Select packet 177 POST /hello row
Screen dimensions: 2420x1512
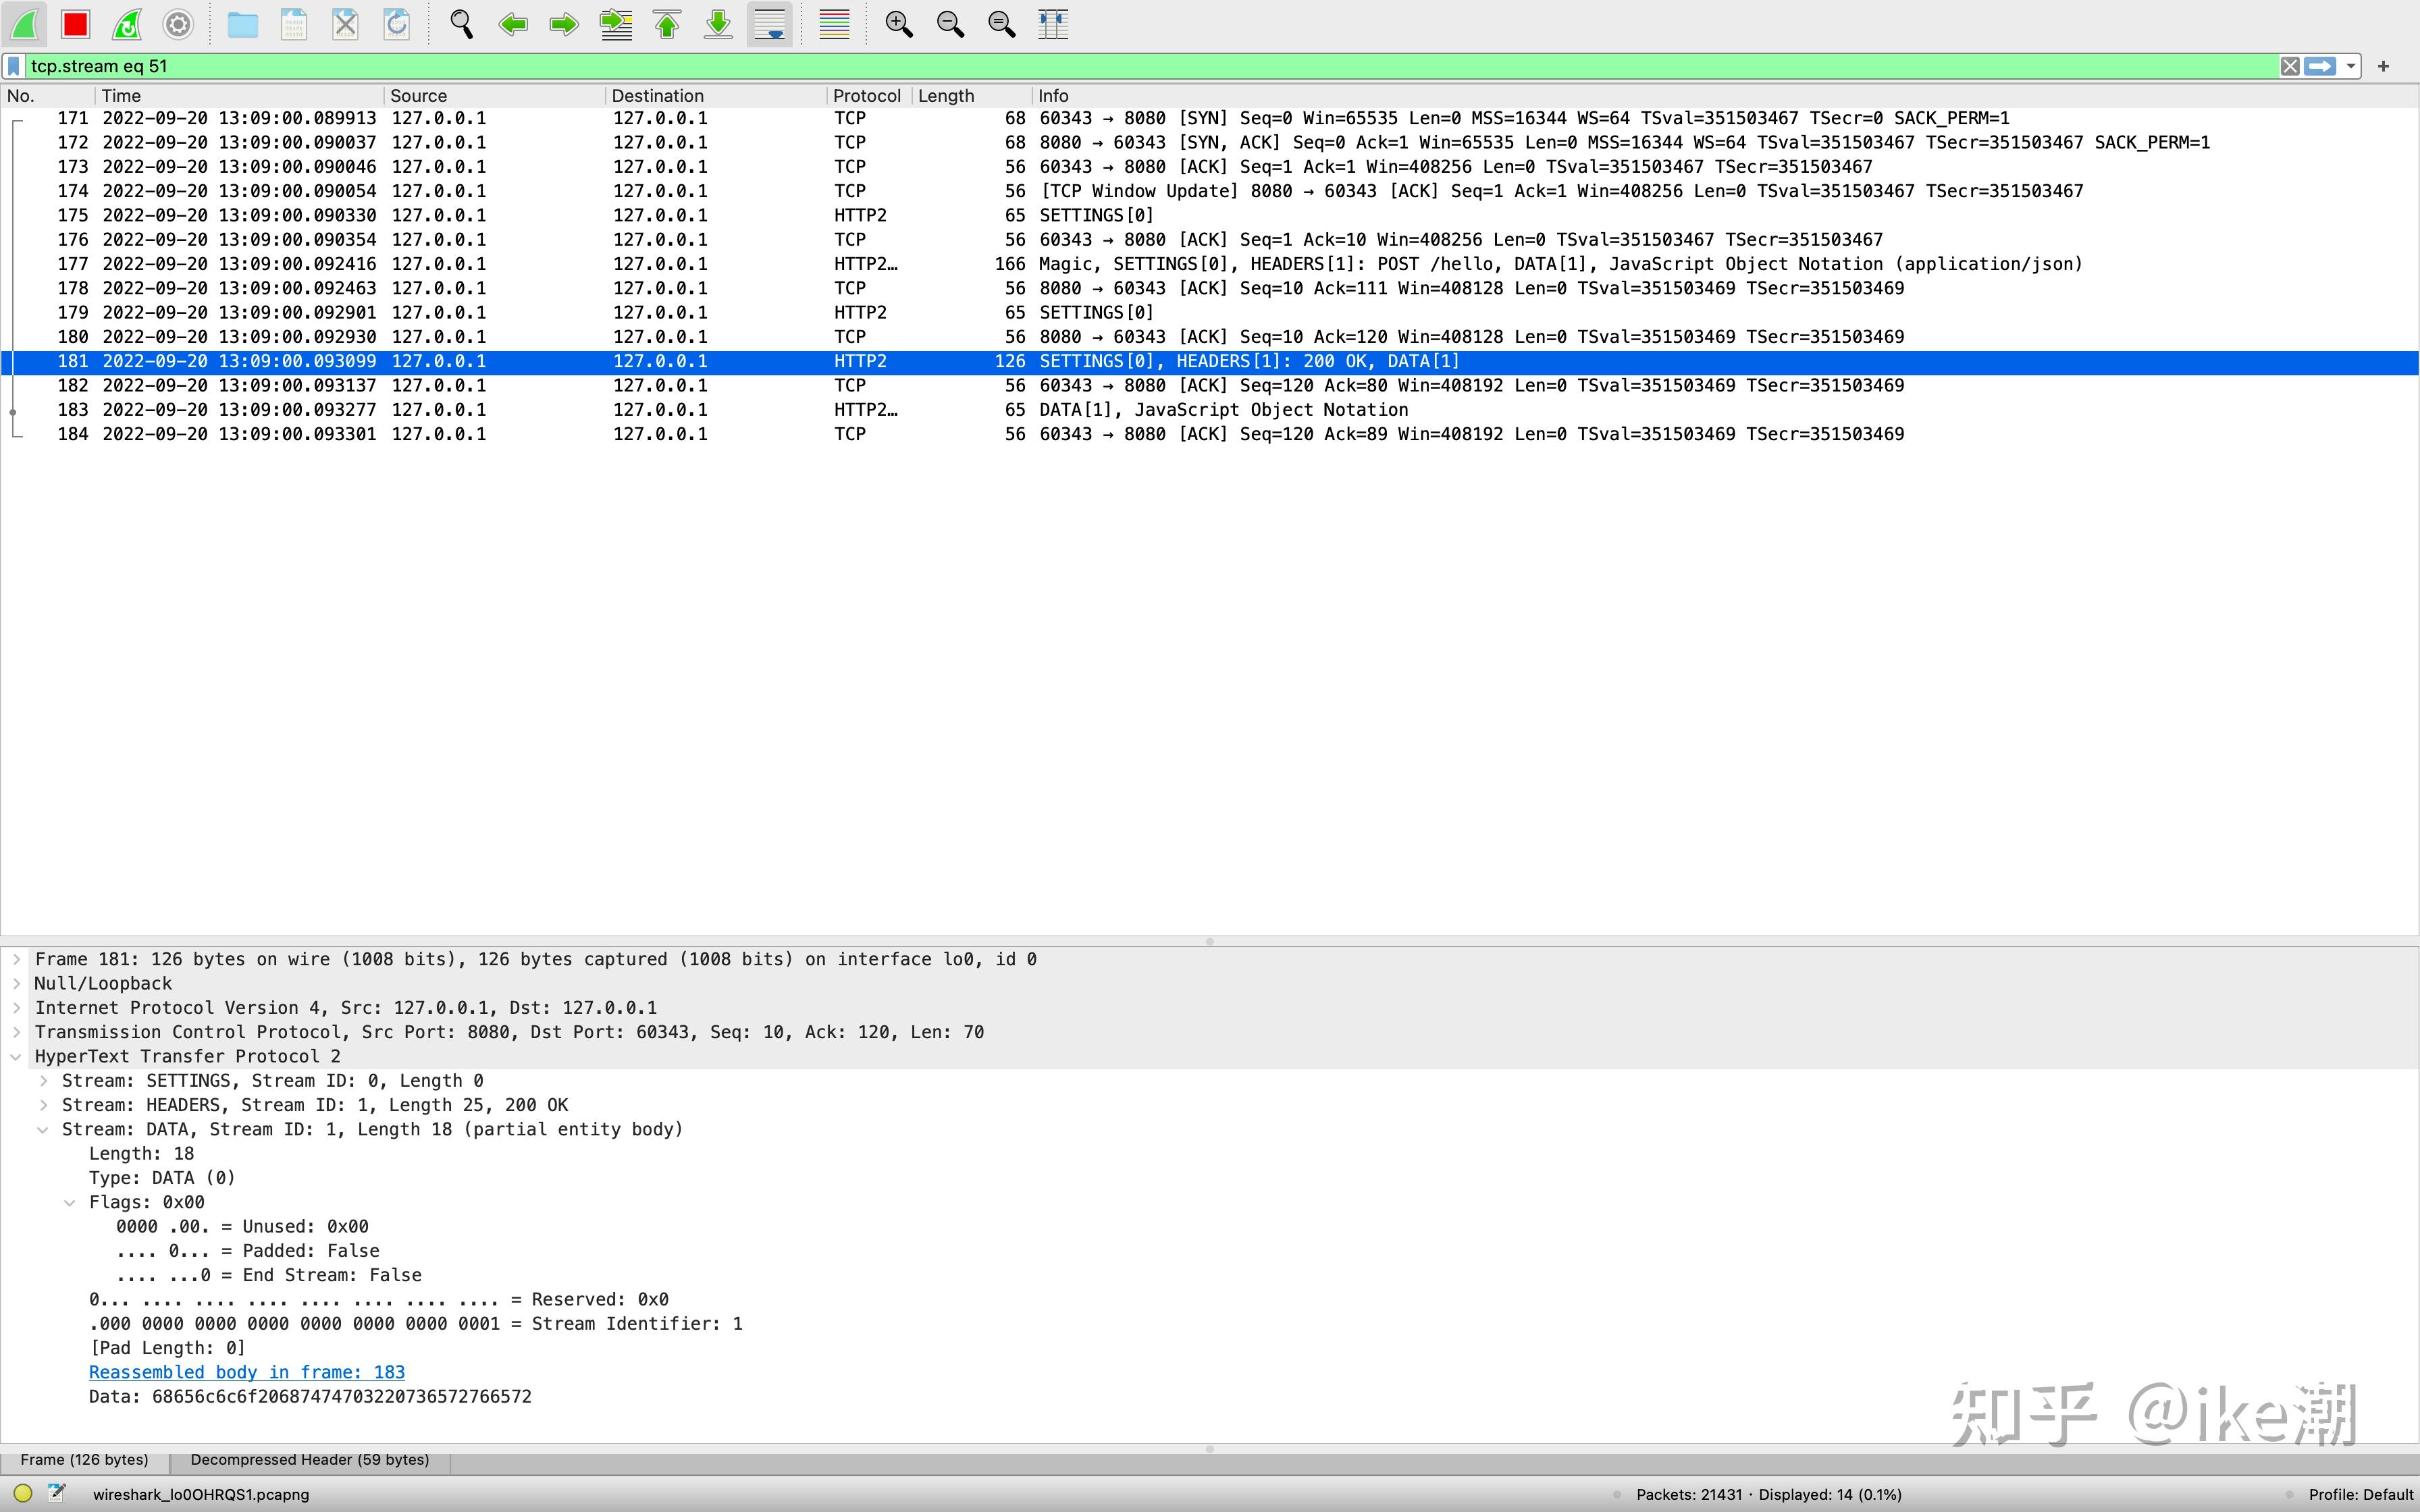pyautogui.click(x=1000, y=264)
